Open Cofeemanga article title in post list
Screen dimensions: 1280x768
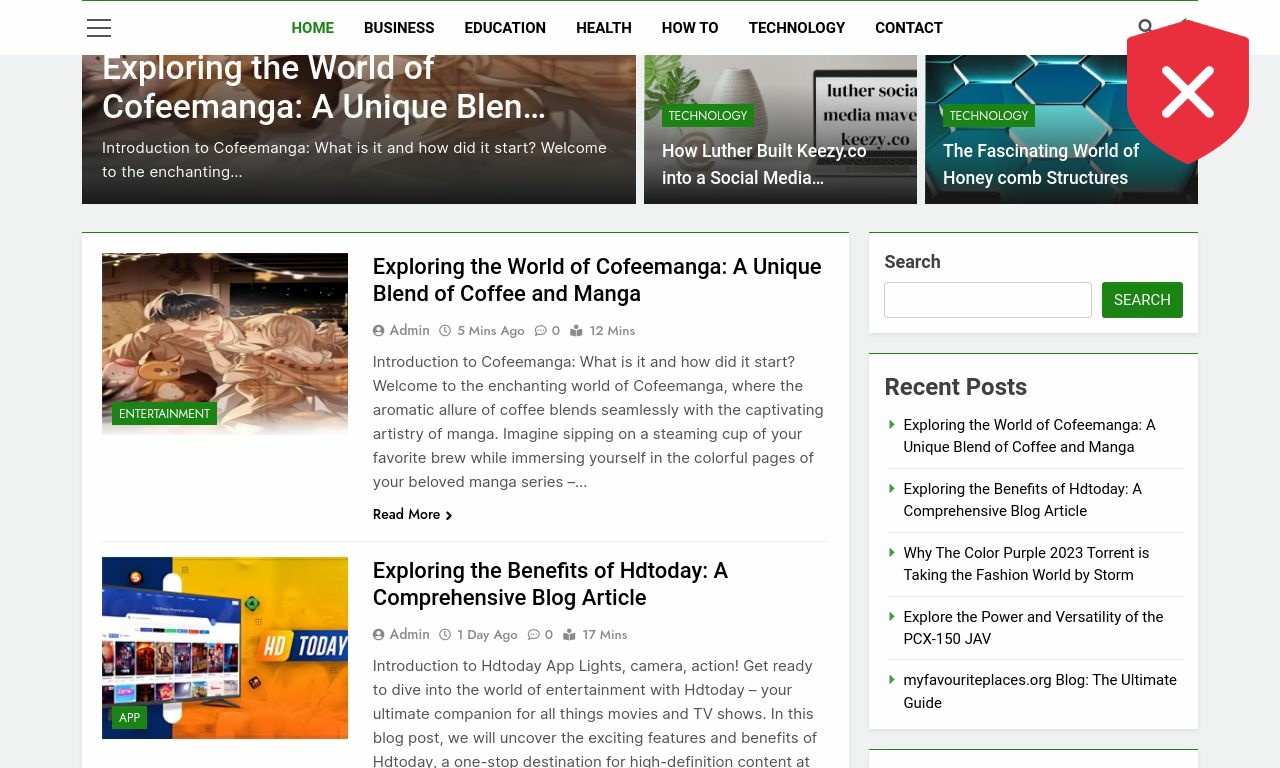point(597,280)
